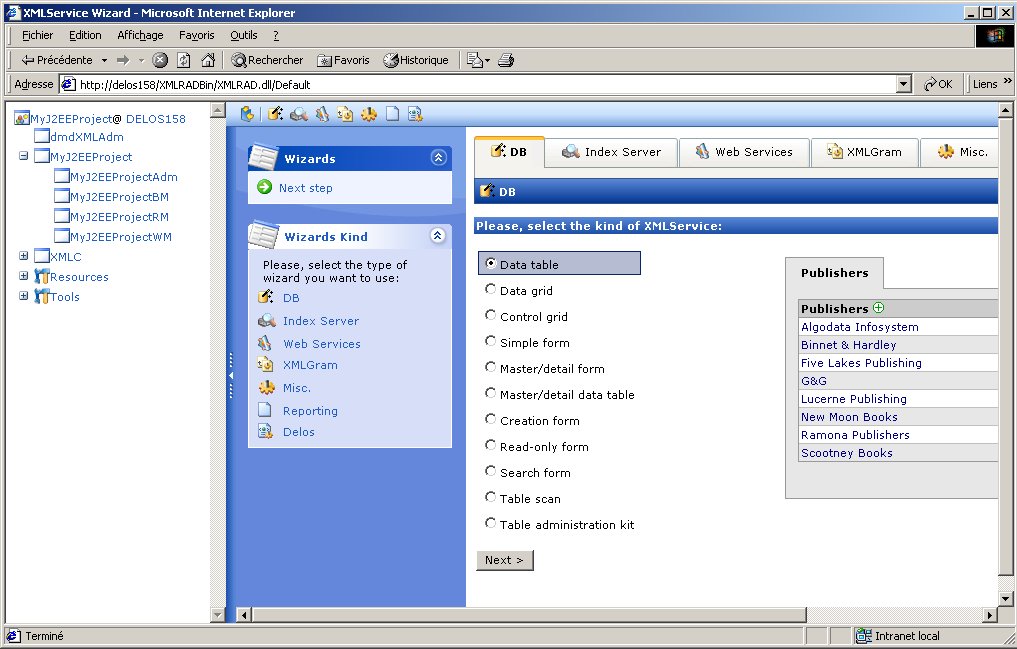Select MyJ2EEProjectBM in project tree

click(119, 197)
